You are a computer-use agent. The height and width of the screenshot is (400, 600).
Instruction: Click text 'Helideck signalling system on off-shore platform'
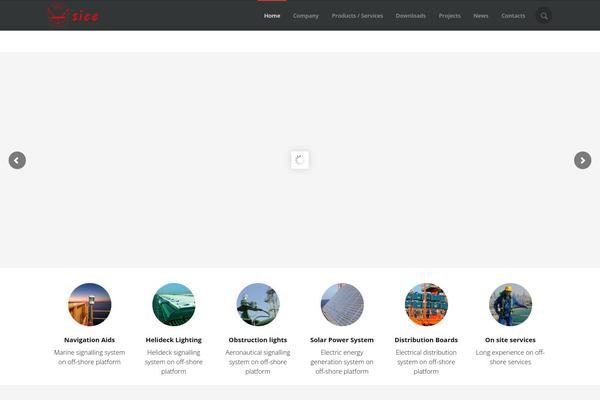tap(174, 362)
